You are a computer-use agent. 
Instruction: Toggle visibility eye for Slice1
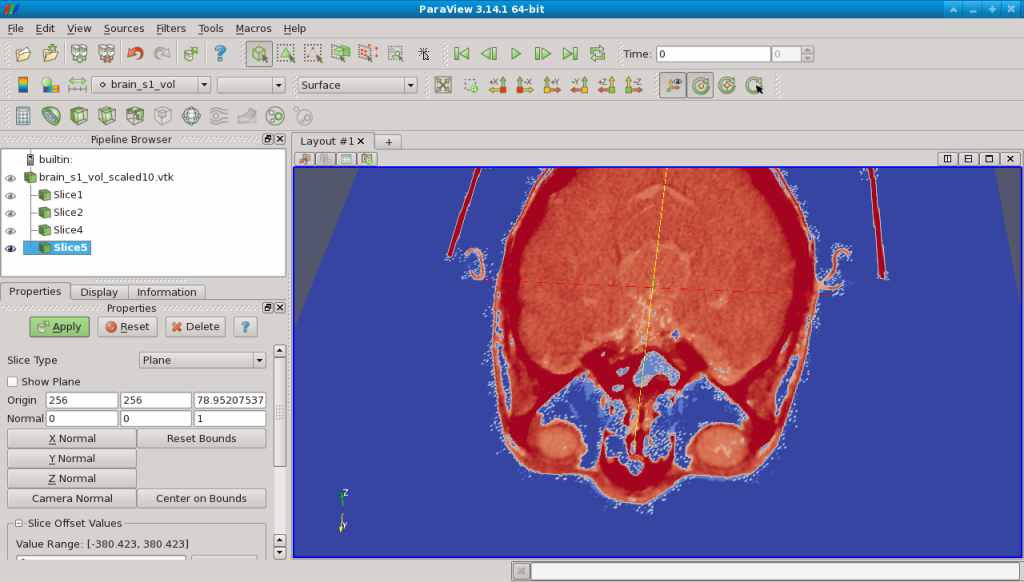click(x=11, y=195)
